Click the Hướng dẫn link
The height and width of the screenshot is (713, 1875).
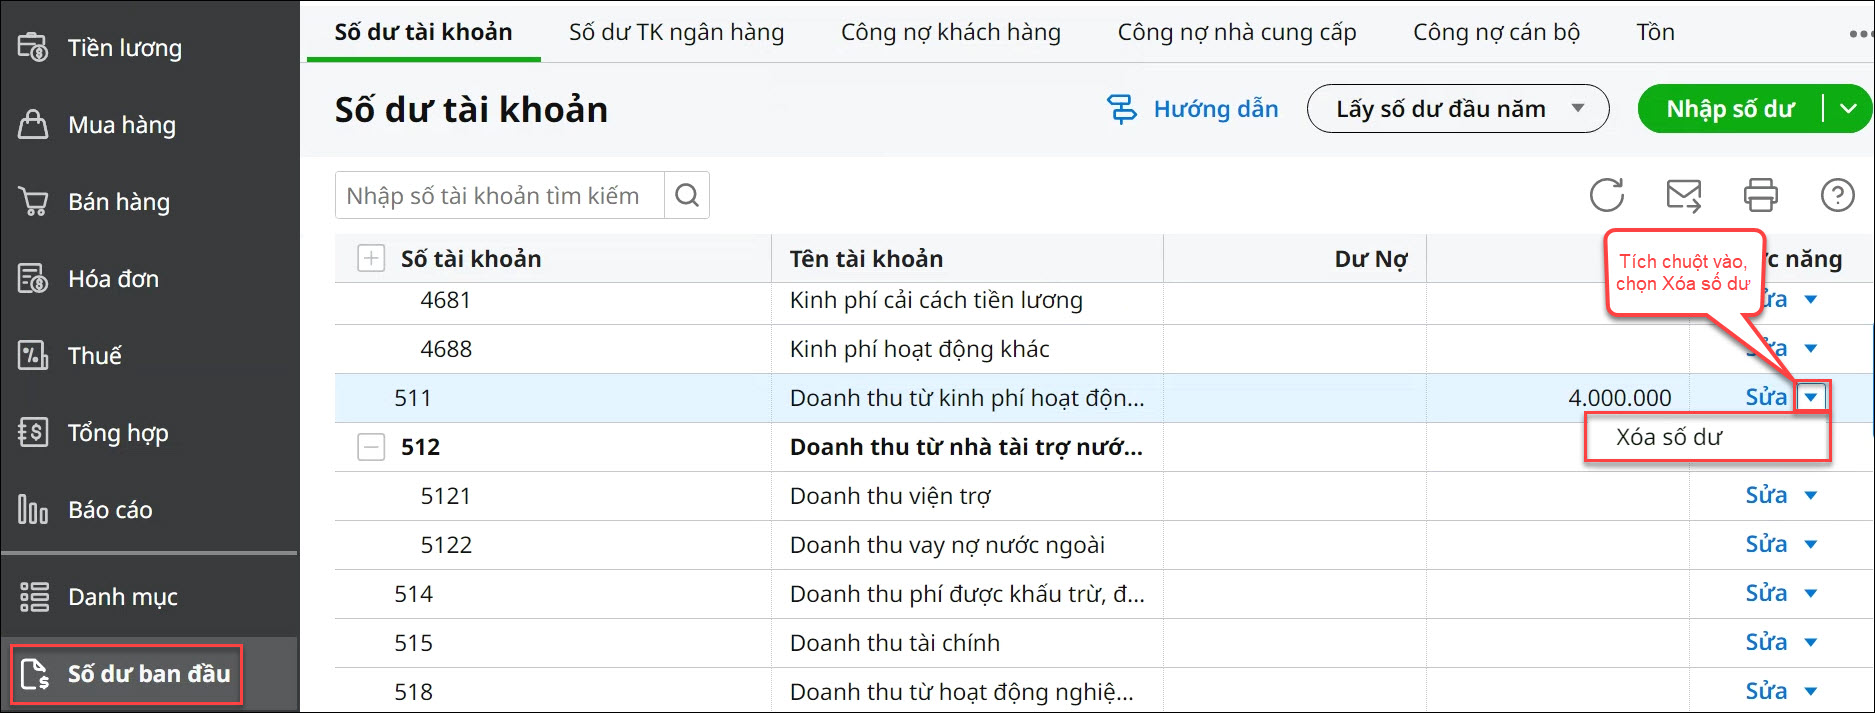1194,109
